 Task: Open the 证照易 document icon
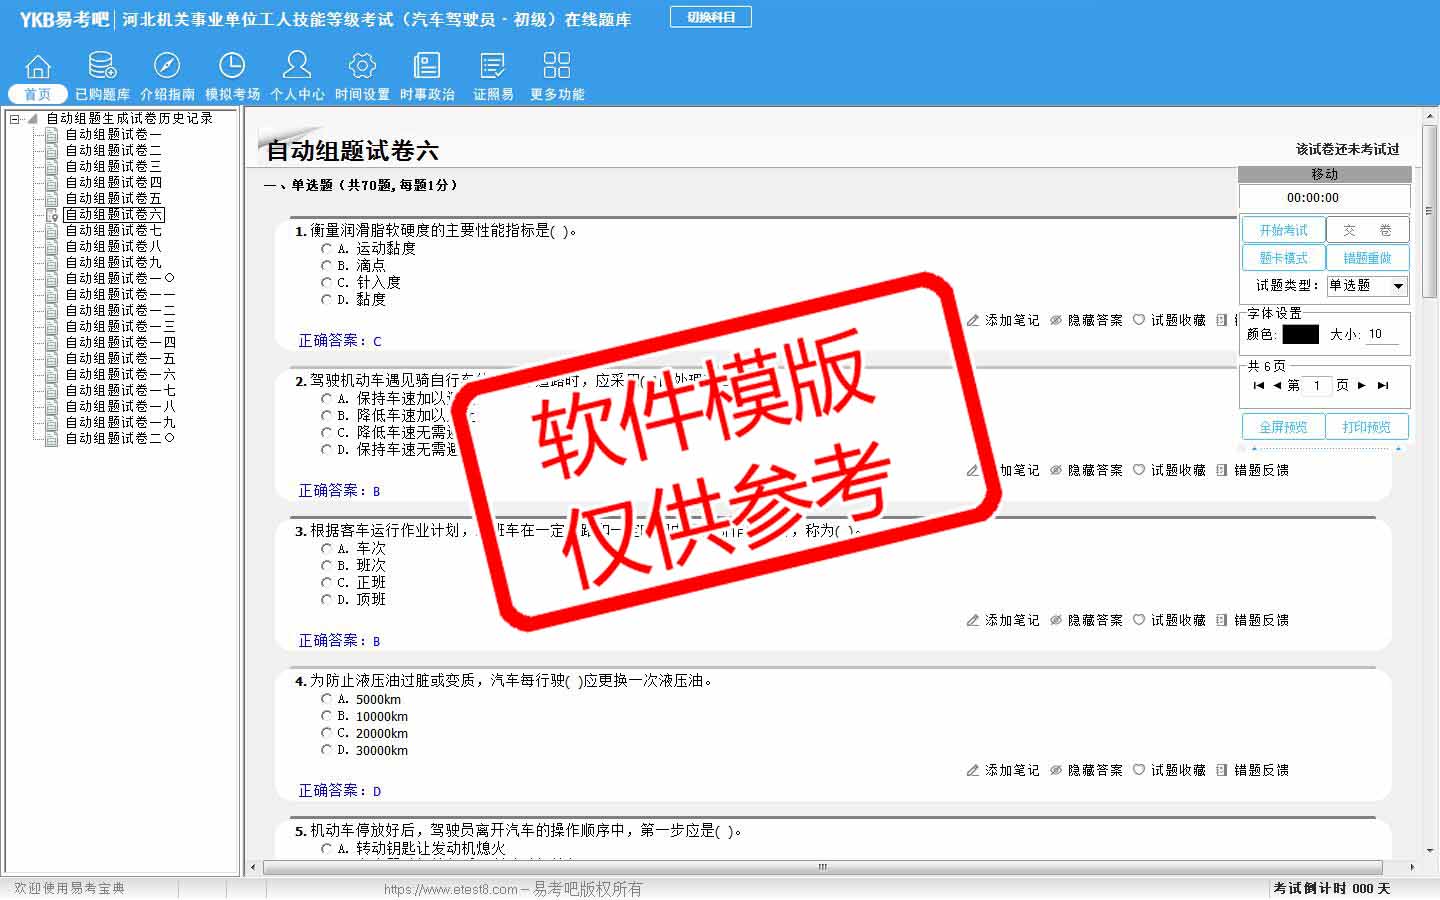(493, 66)
